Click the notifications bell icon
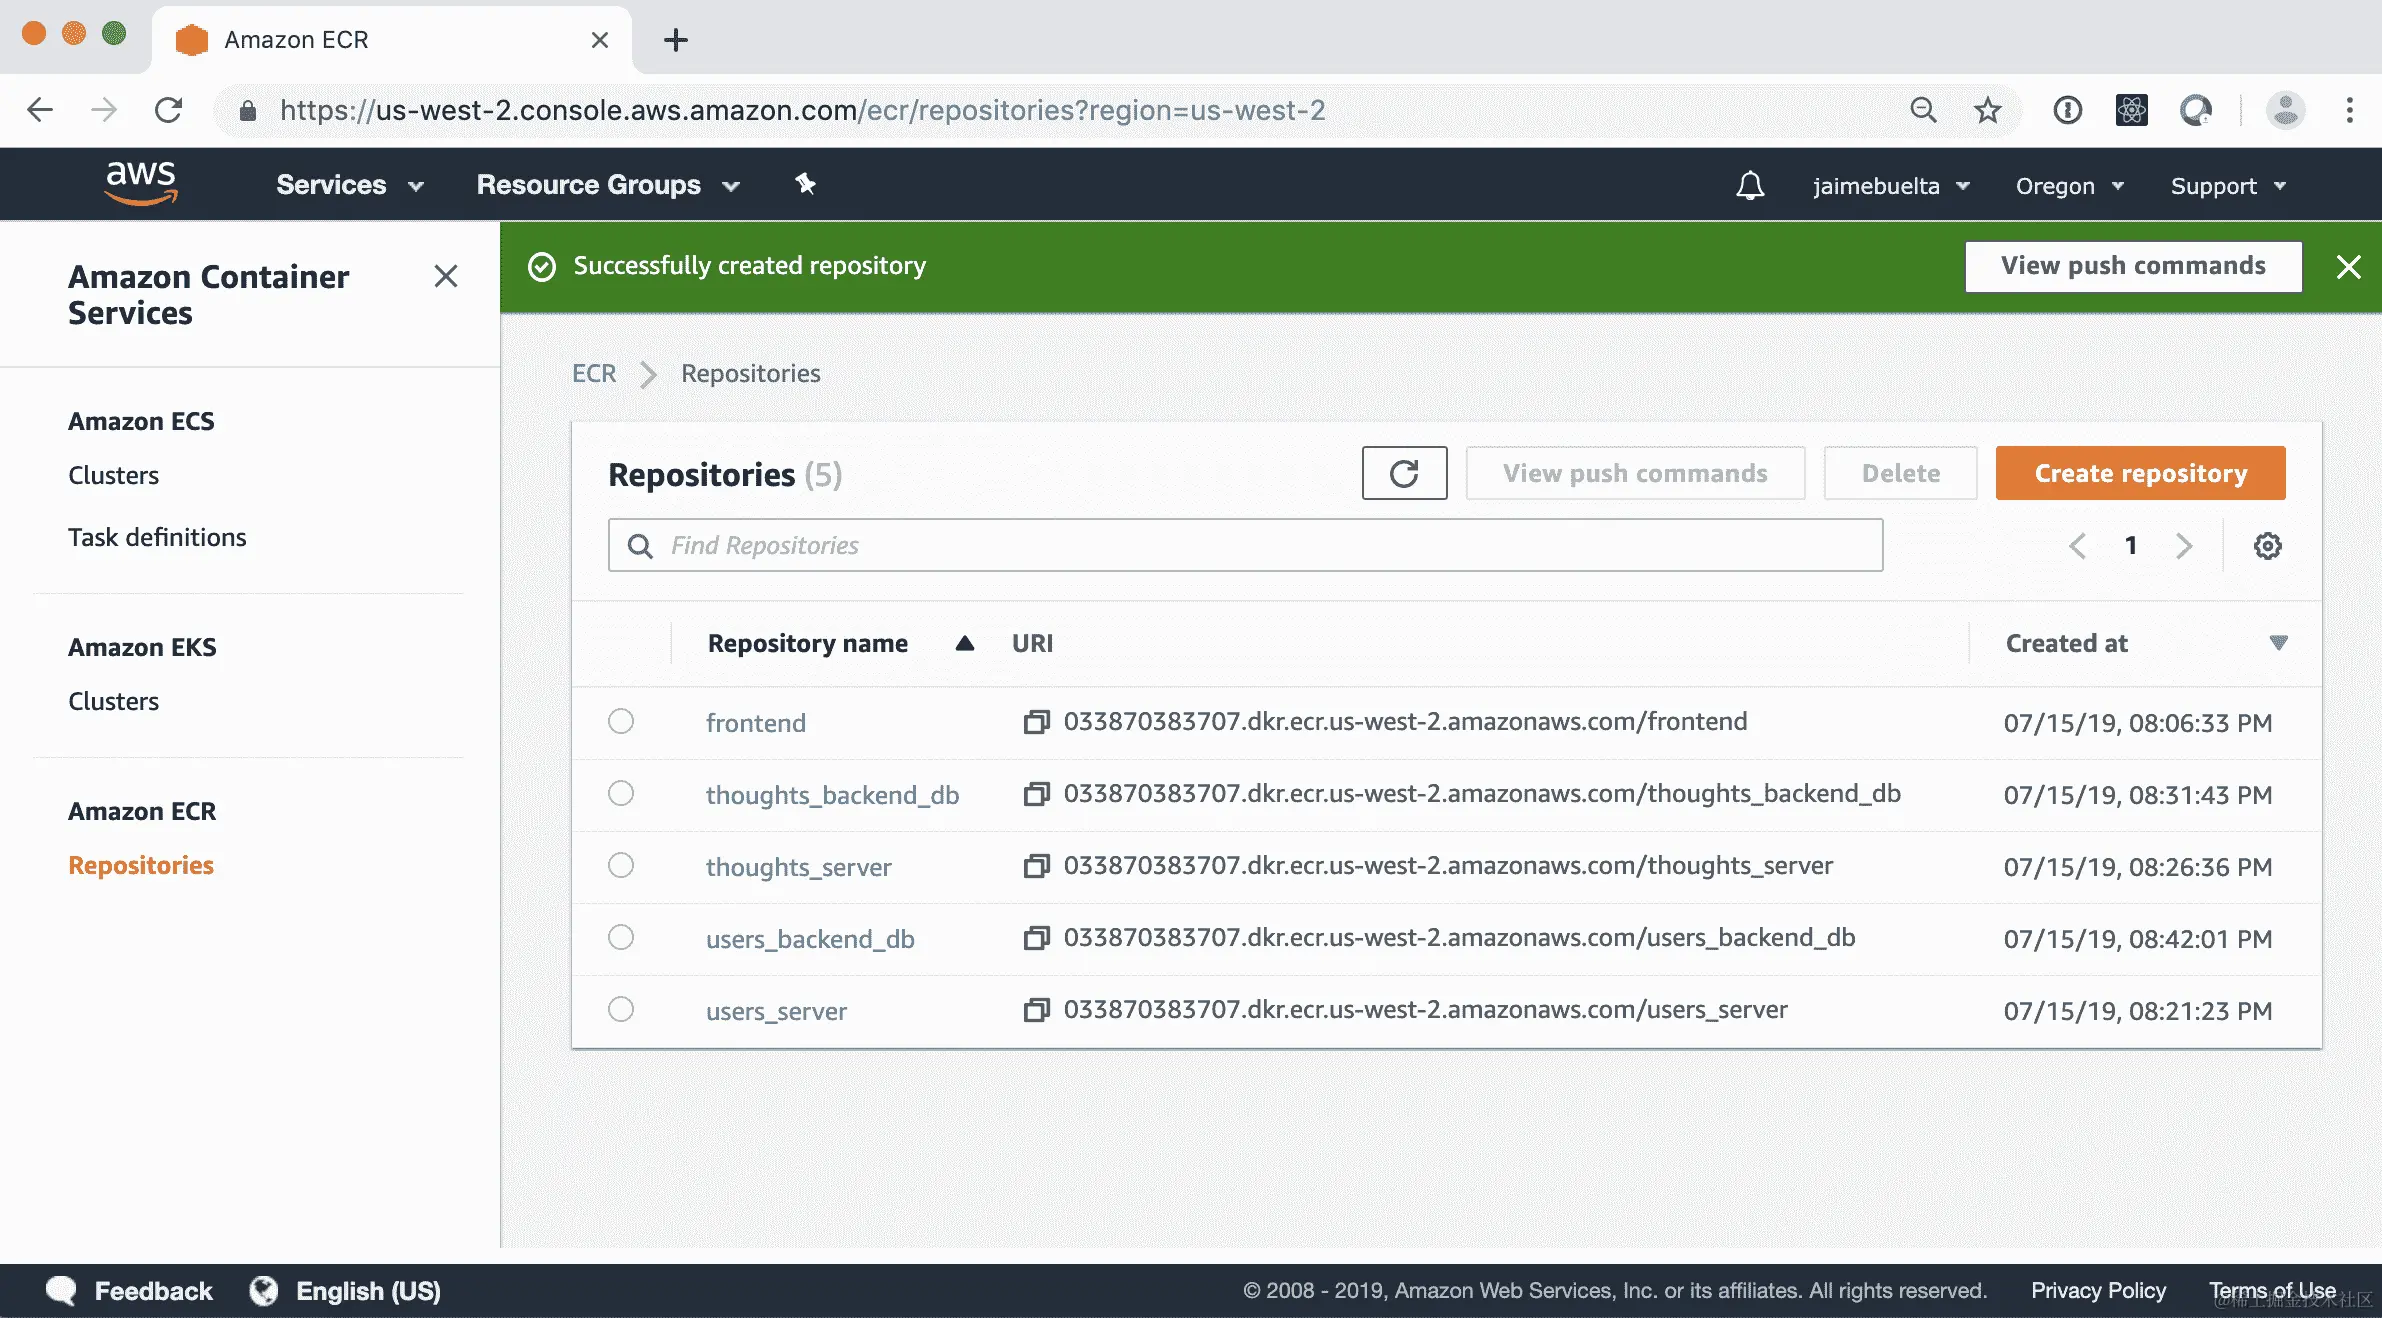 click(x=1749, y=186)
